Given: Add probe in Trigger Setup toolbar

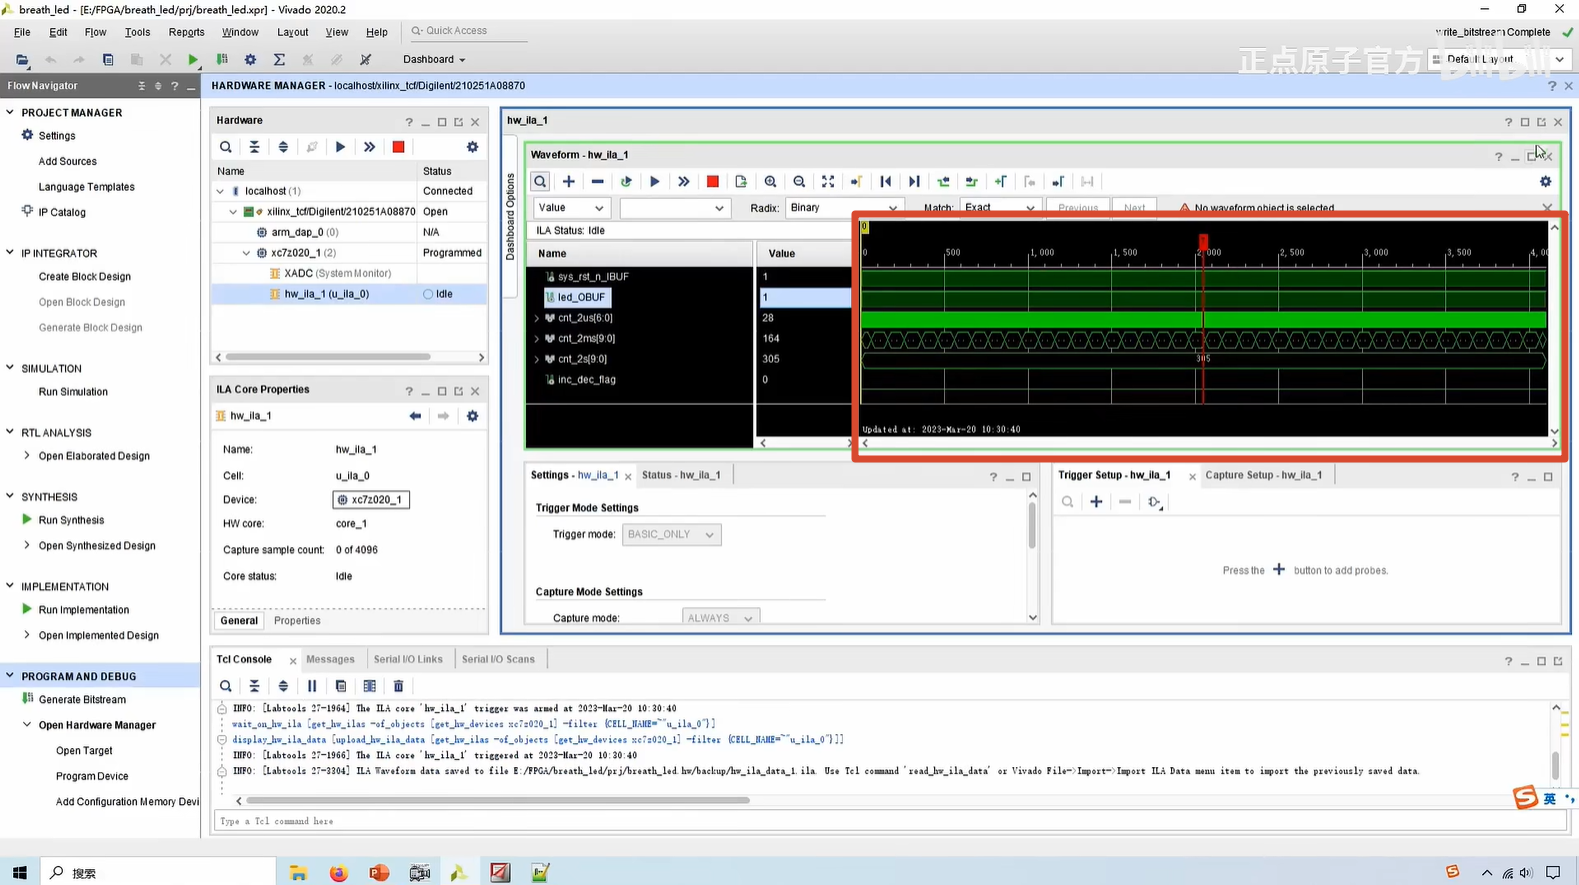Looking at the screenshot, I should [x=1096, y=502].
